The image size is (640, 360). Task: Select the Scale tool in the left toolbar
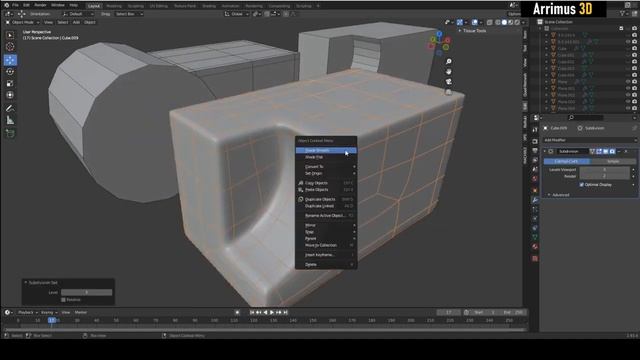10,84
